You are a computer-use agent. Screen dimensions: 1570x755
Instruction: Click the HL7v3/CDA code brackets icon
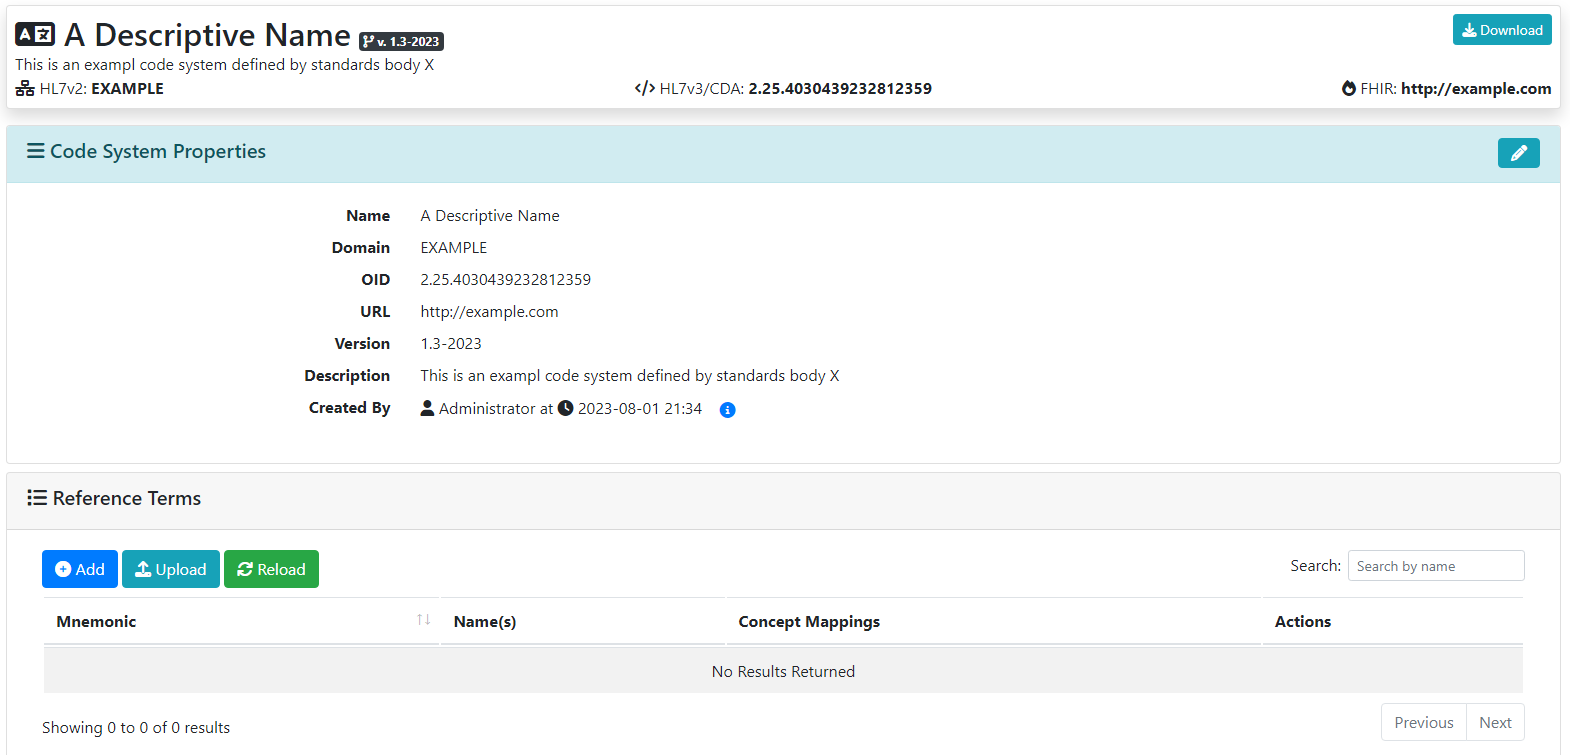click(x=645, y=89)
